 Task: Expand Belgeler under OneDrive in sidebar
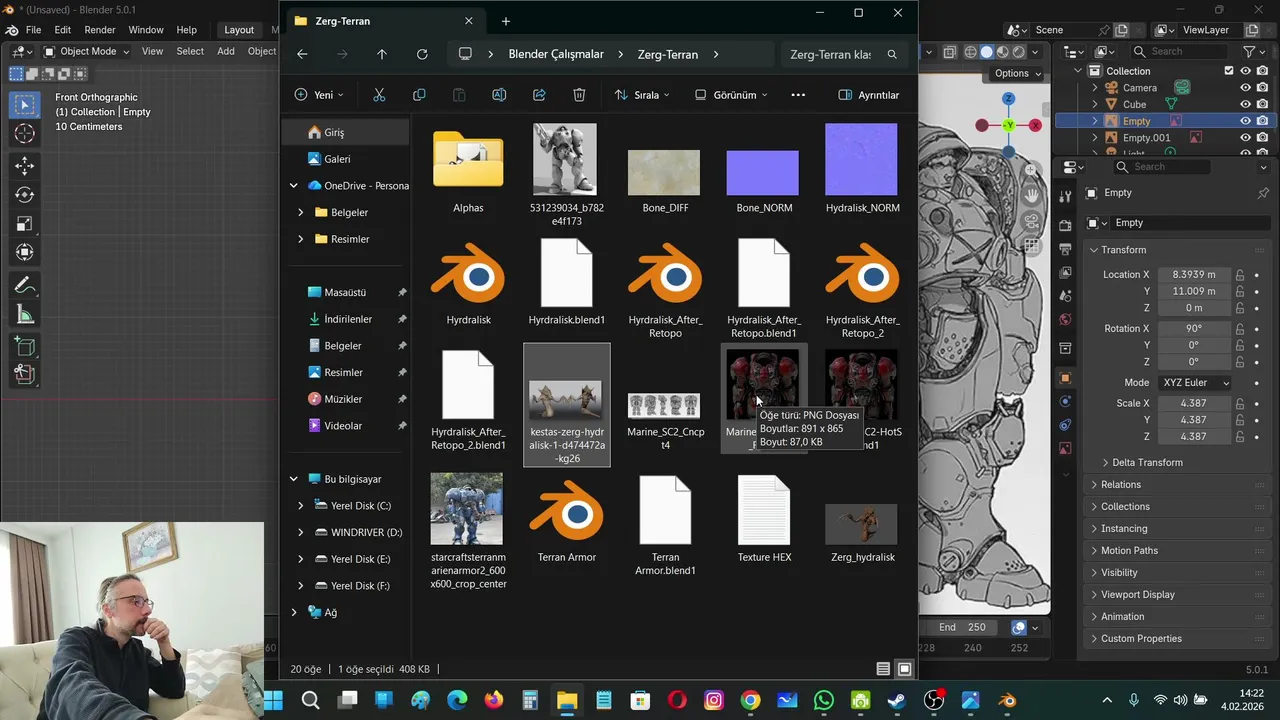point(300,212)
